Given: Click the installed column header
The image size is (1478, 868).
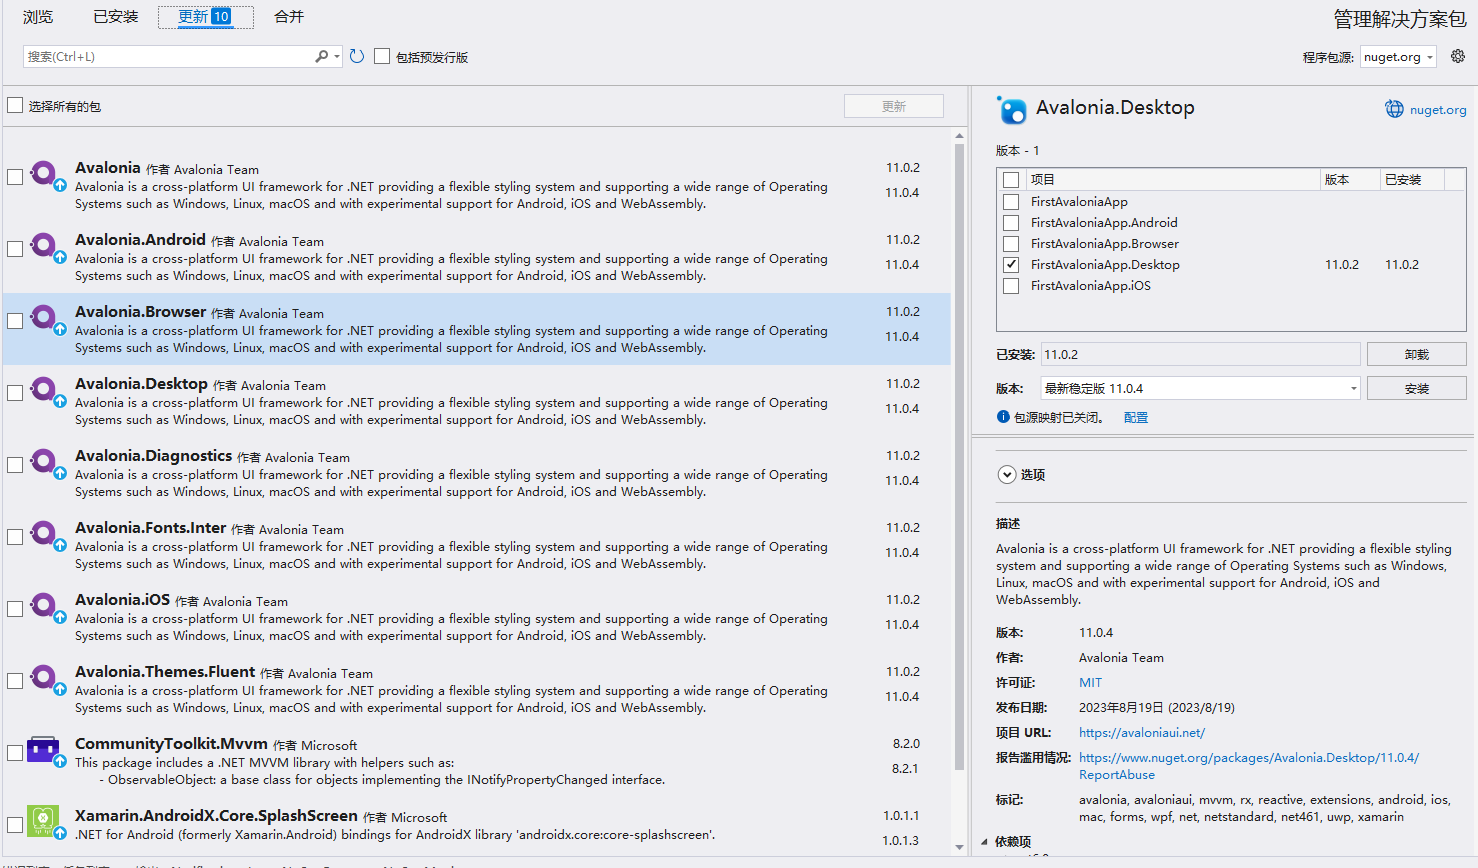Looking at the screenshot, I should [1413, 180].
